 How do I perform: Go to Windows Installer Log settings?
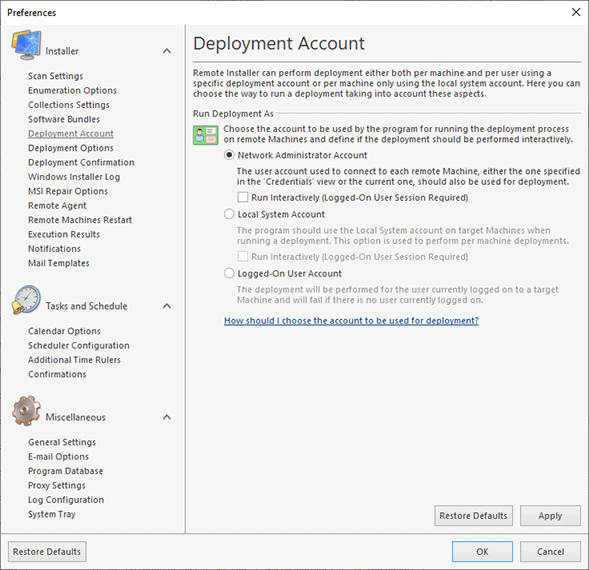[x=74, y=177]
